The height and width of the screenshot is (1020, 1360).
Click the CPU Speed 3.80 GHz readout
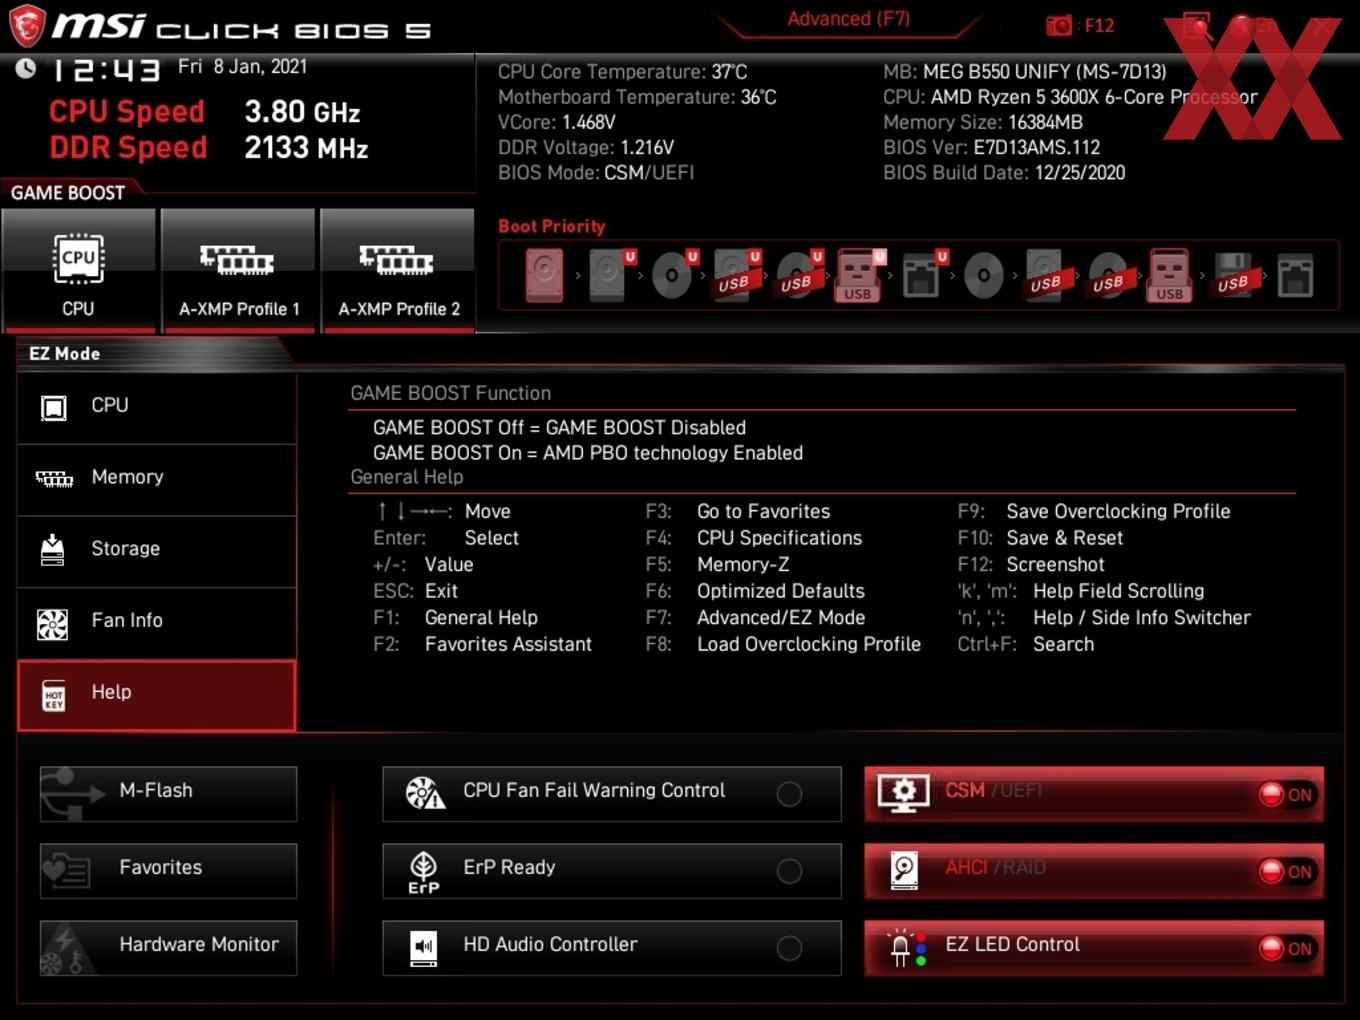205,111
